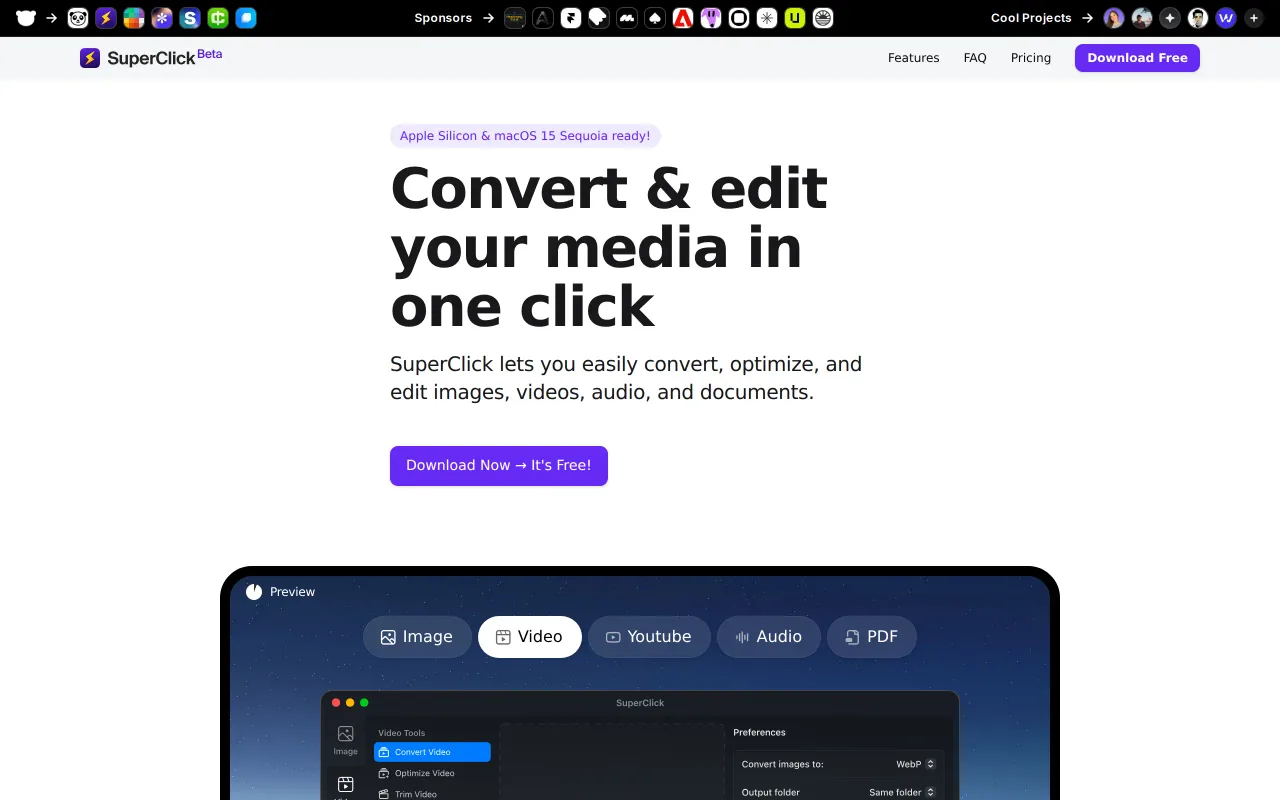The image size is (1280, 800).
Task: Click the SuperClick logo in header
Action: click(x=150, y=58)
